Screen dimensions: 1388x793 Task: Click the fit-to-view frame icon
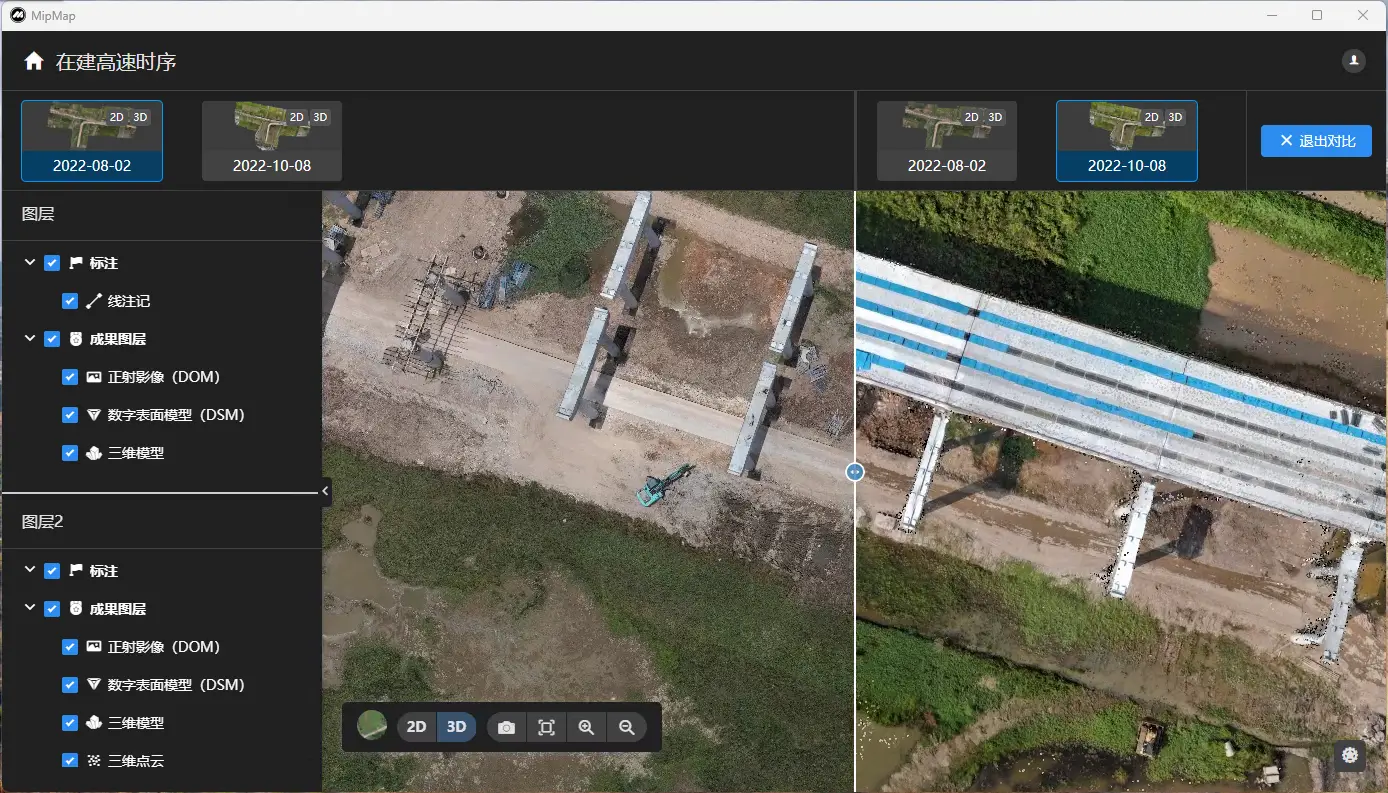547,727
